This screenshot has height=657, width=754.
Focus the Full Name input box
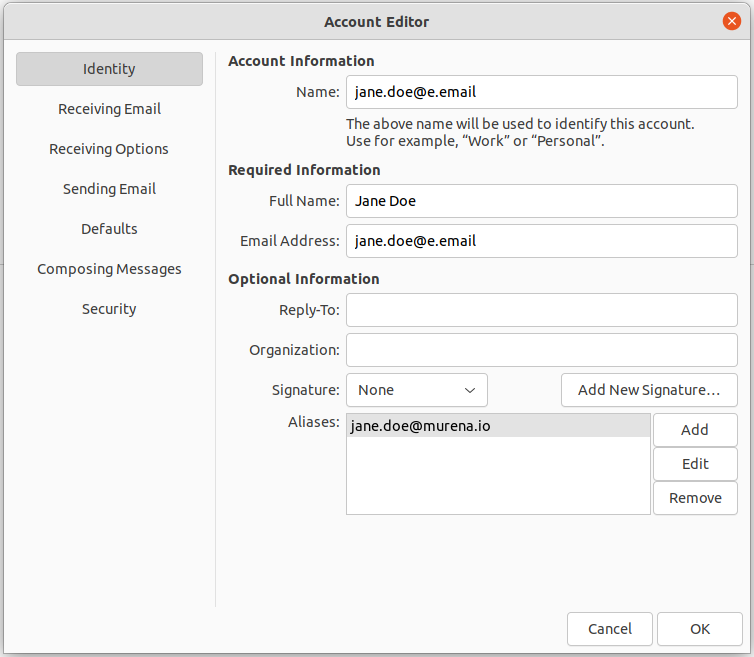(x=541, y=201)
